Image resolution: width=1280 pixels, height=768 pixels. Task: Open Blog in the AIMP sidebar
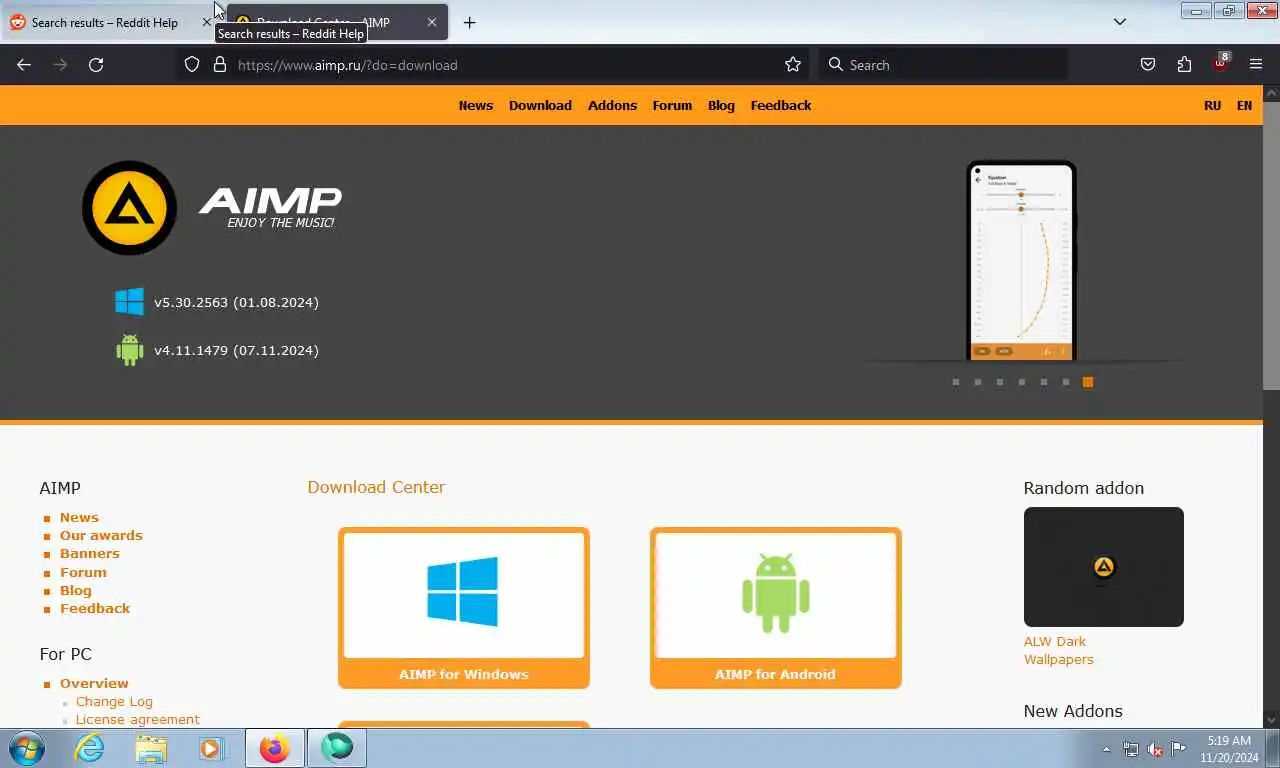click(75, 590)
